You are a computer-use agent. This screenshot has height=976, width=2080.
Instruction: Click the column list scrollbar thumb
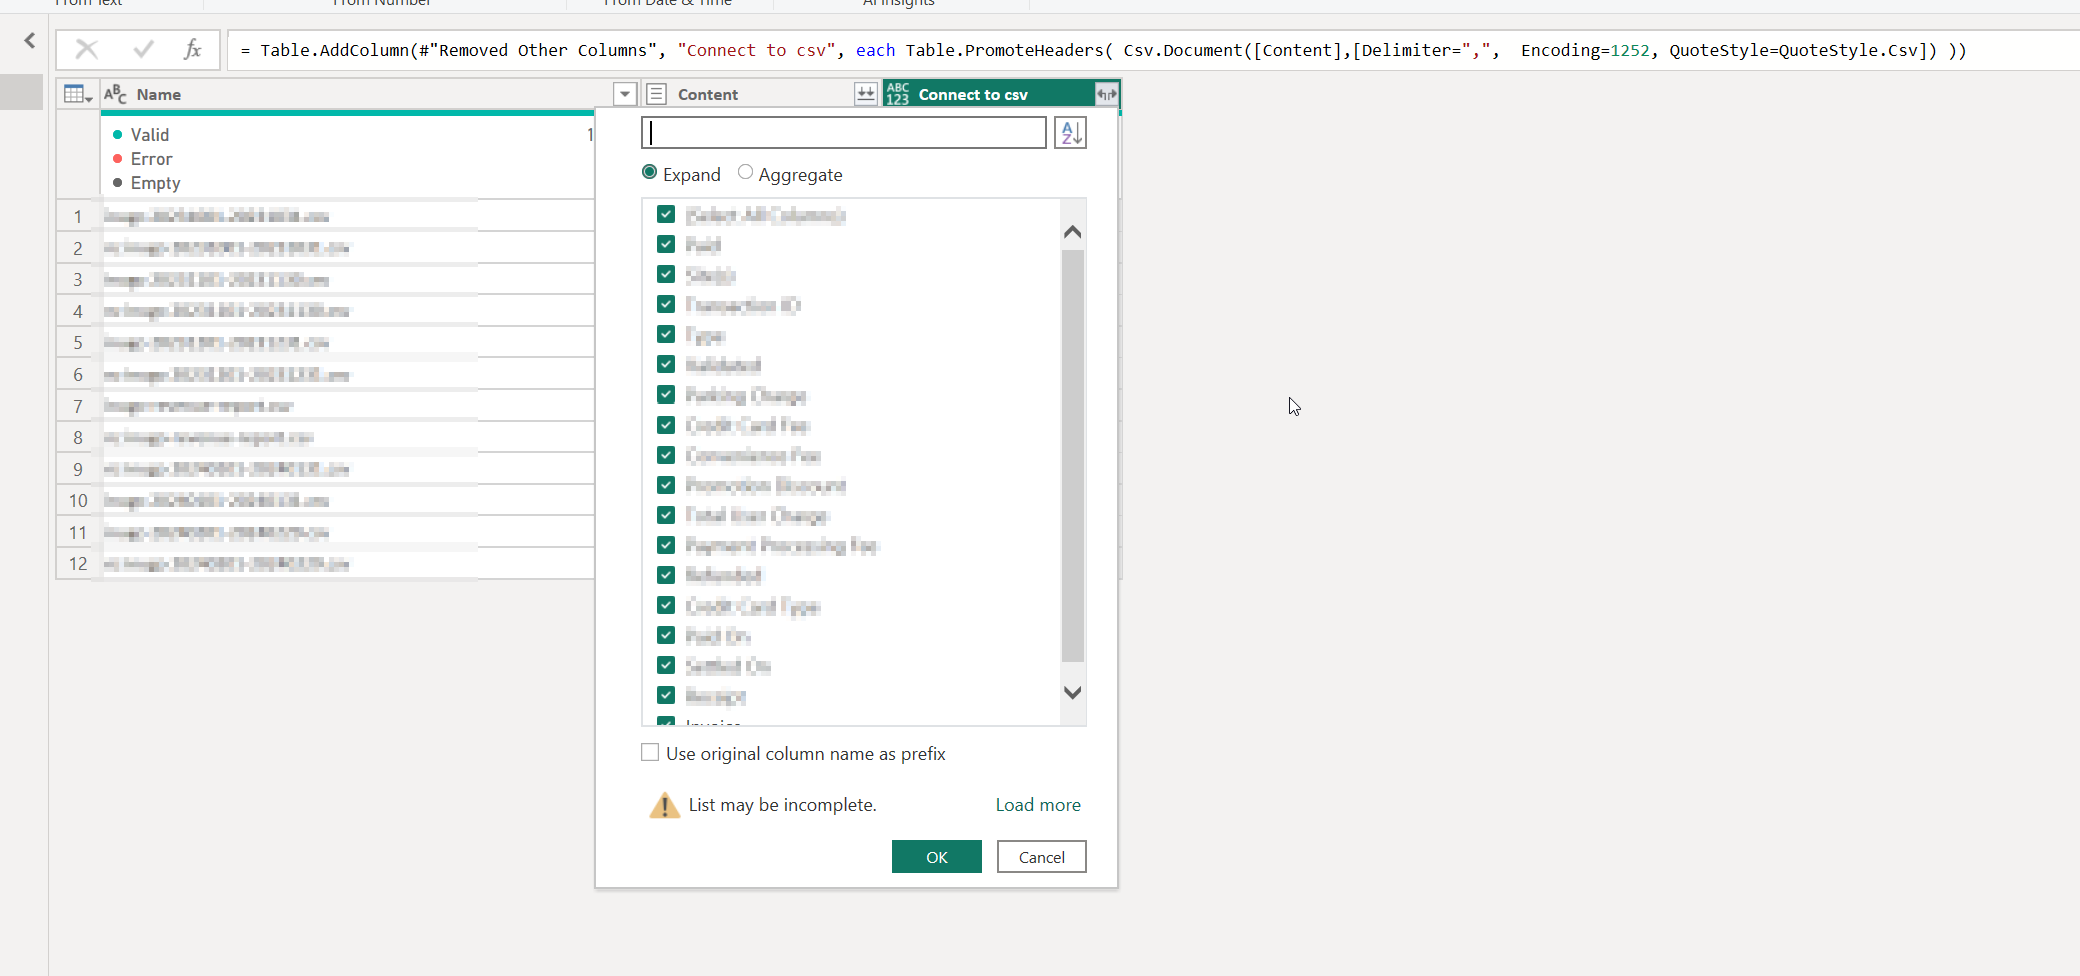click(x=1073, y=456)
